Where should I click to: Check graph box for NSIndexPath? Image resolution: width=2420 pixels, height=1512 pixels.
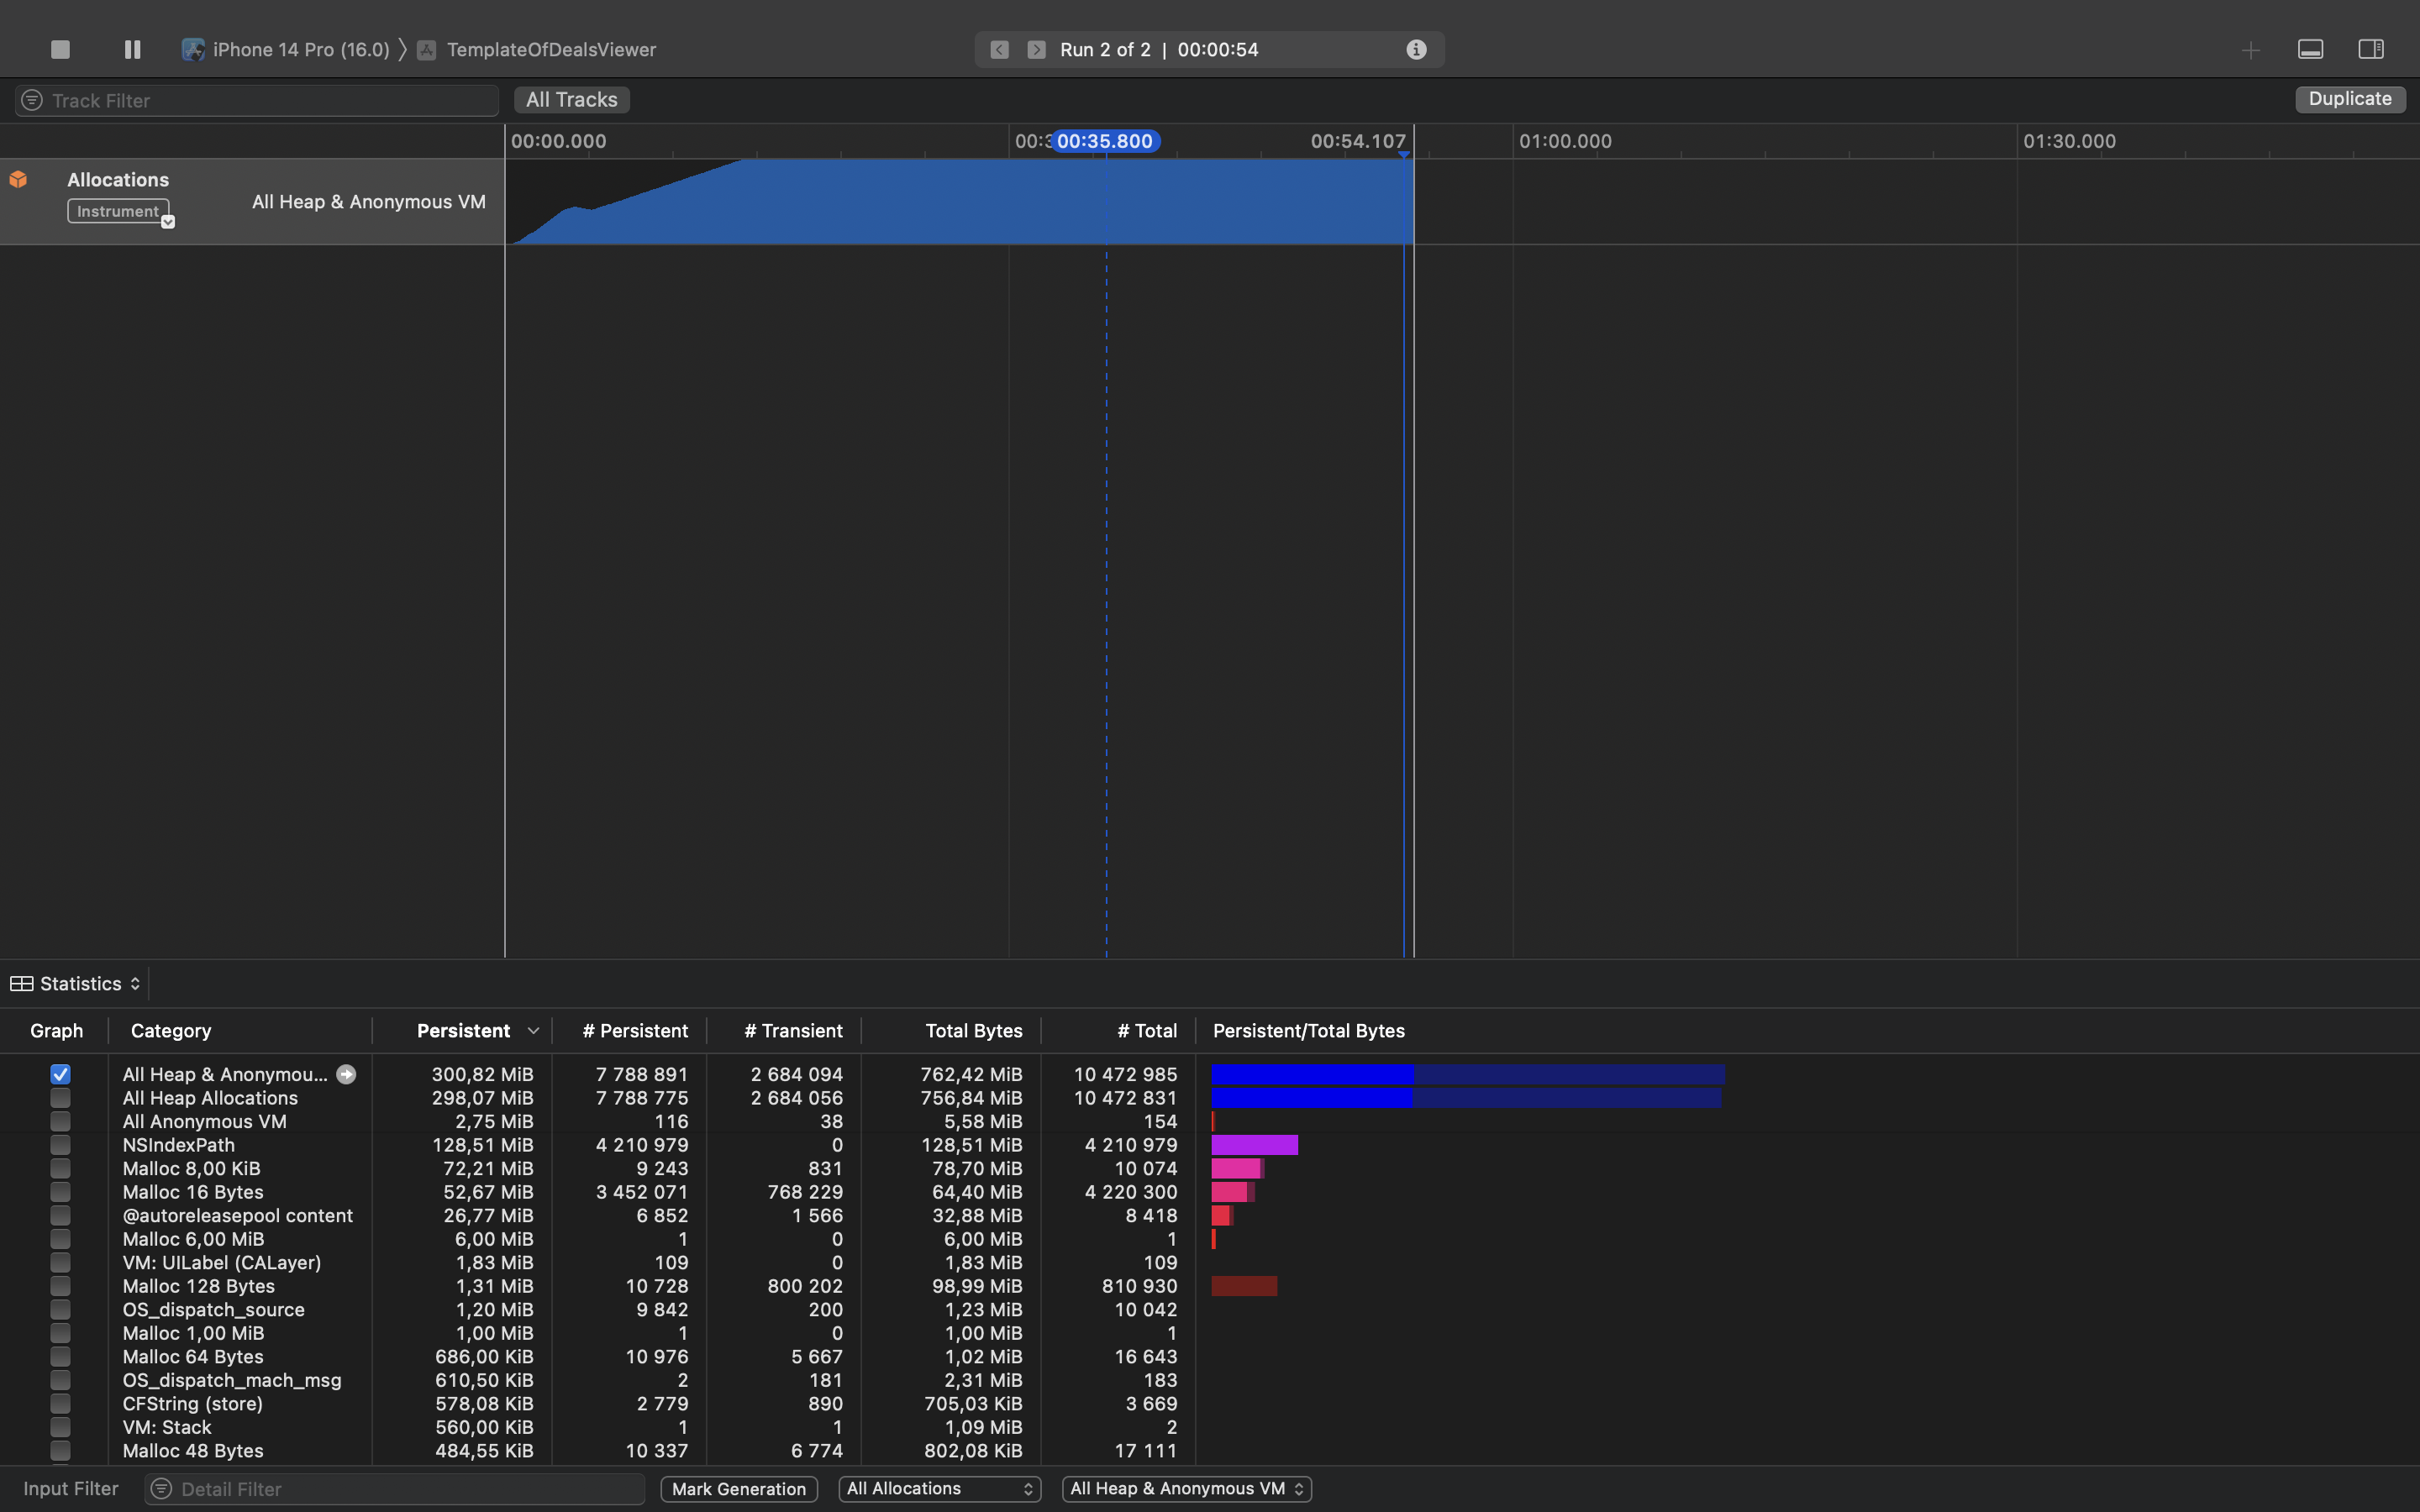click(60, 1144)
